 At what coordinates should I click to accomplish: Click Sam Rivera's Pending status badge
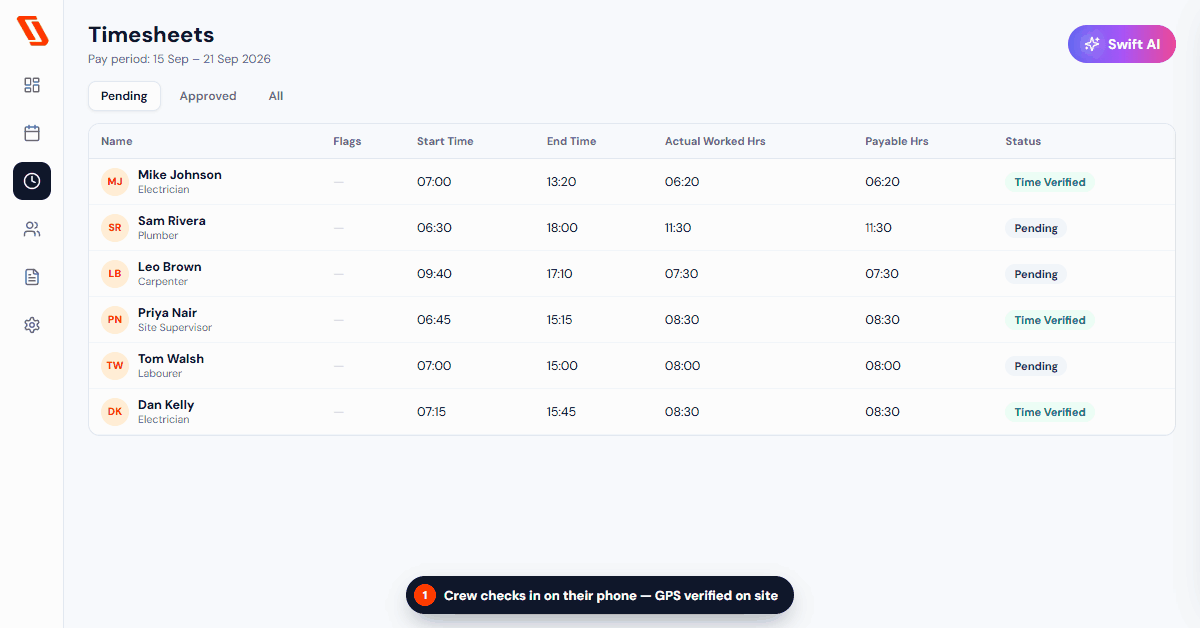(x=1036, y=228)
